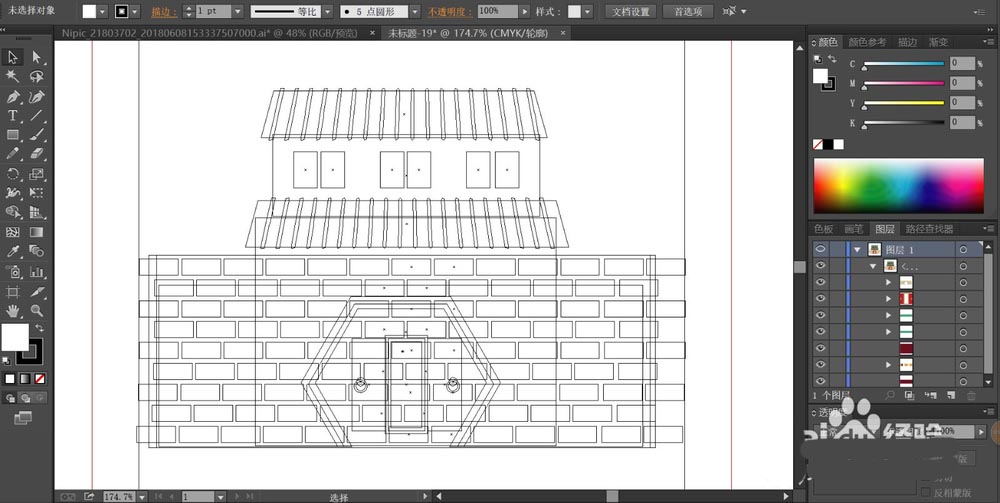Open the 样式 graphic style dropdown
Screen dimensions: 1000x503
point(587,11)
